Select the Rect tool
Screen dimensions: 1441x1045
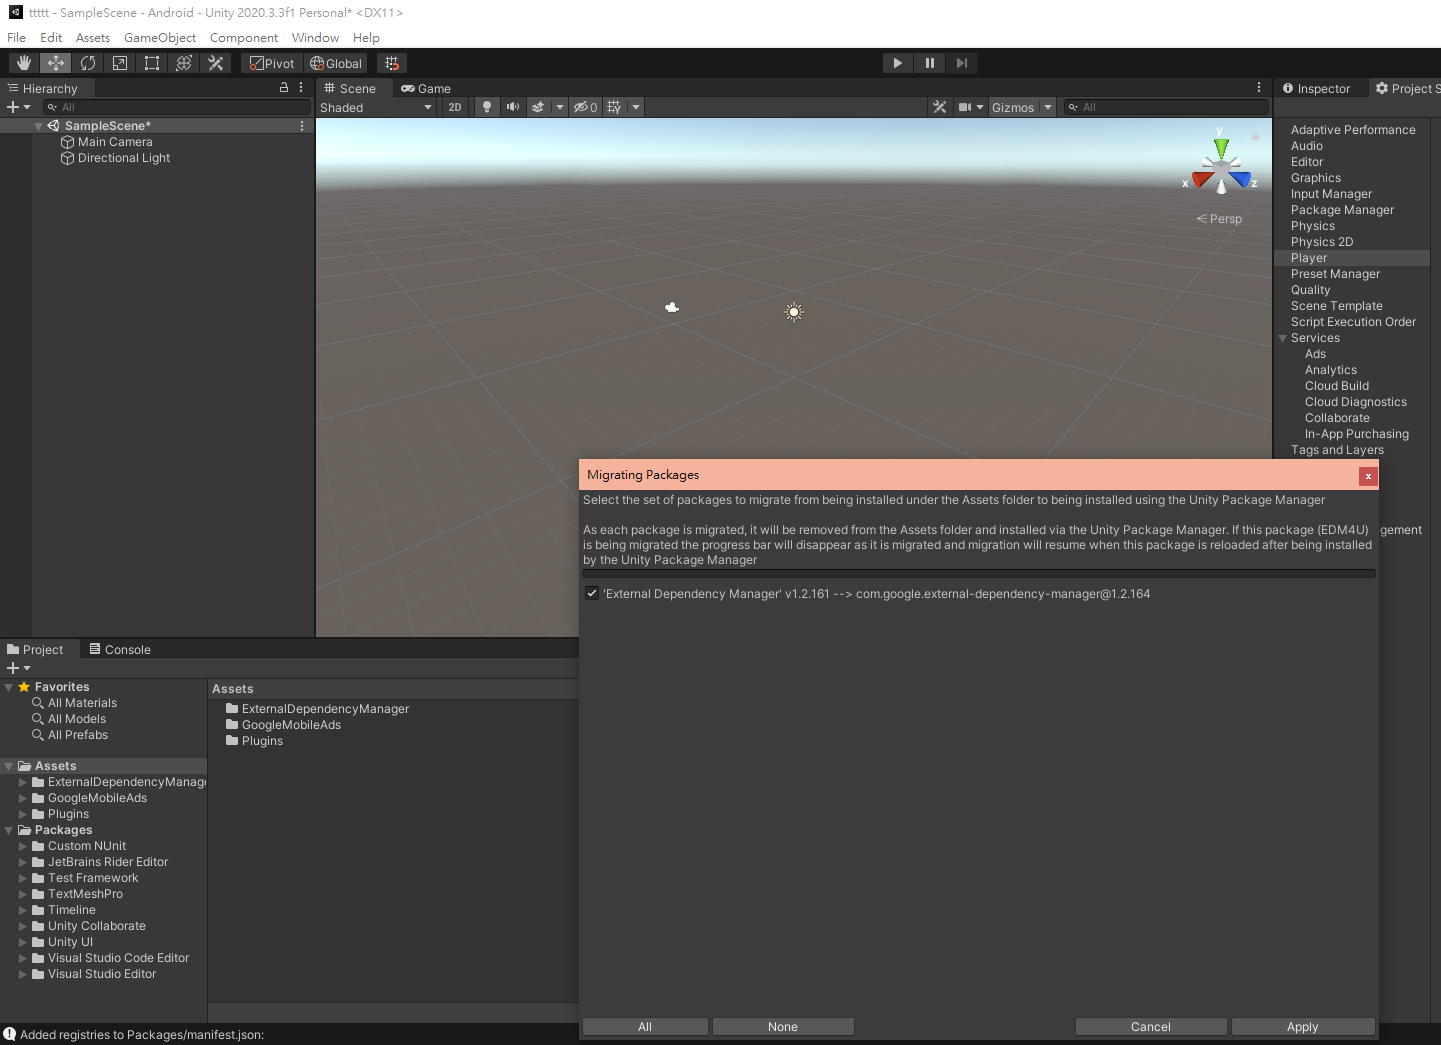(152, 63)
